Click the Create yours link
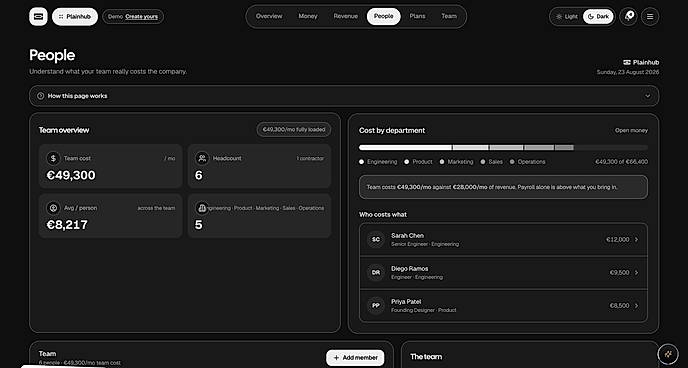Image resolution: width=688 pixels, height=368 pixels. [x=141, y=17]
